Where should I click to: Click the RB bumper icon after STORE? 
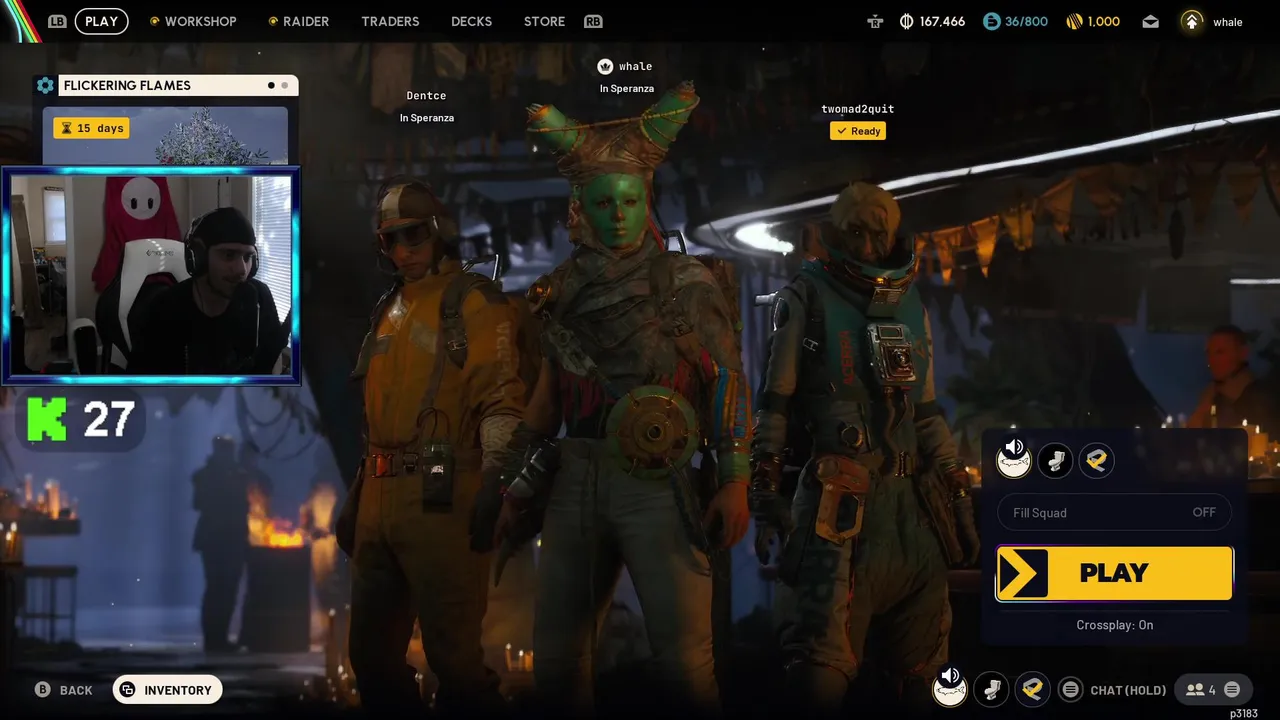tap(593, 21)
